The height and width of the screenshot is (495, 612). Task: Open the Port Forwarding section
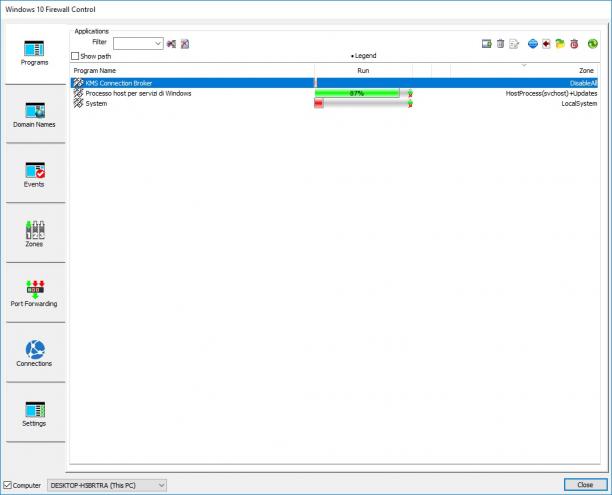click(x=34, y=294)
